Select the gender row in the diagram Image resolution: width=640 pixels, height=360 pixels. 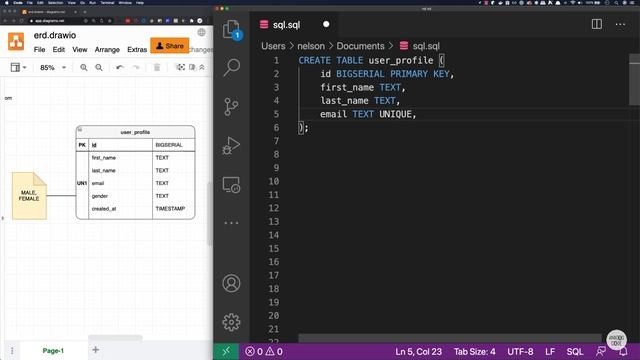pos(136,196)
